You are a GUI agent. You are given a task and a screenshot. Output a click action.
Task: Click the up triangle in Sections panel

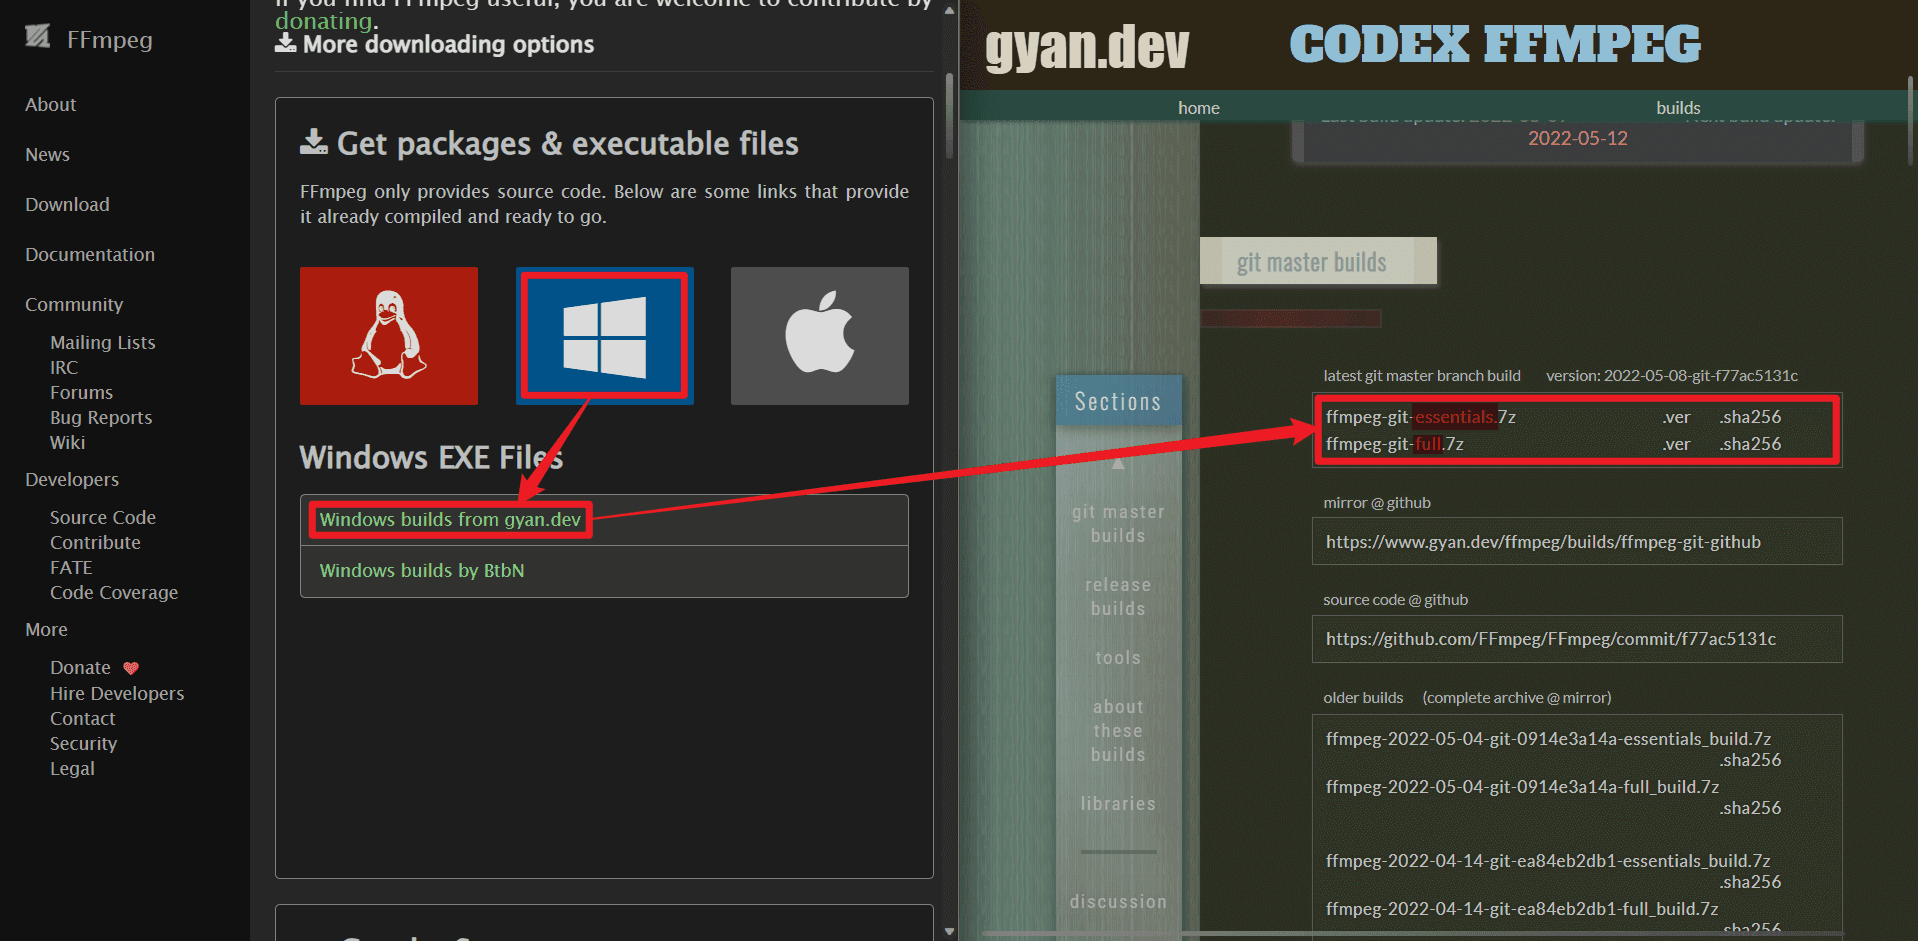[1118, 463]
